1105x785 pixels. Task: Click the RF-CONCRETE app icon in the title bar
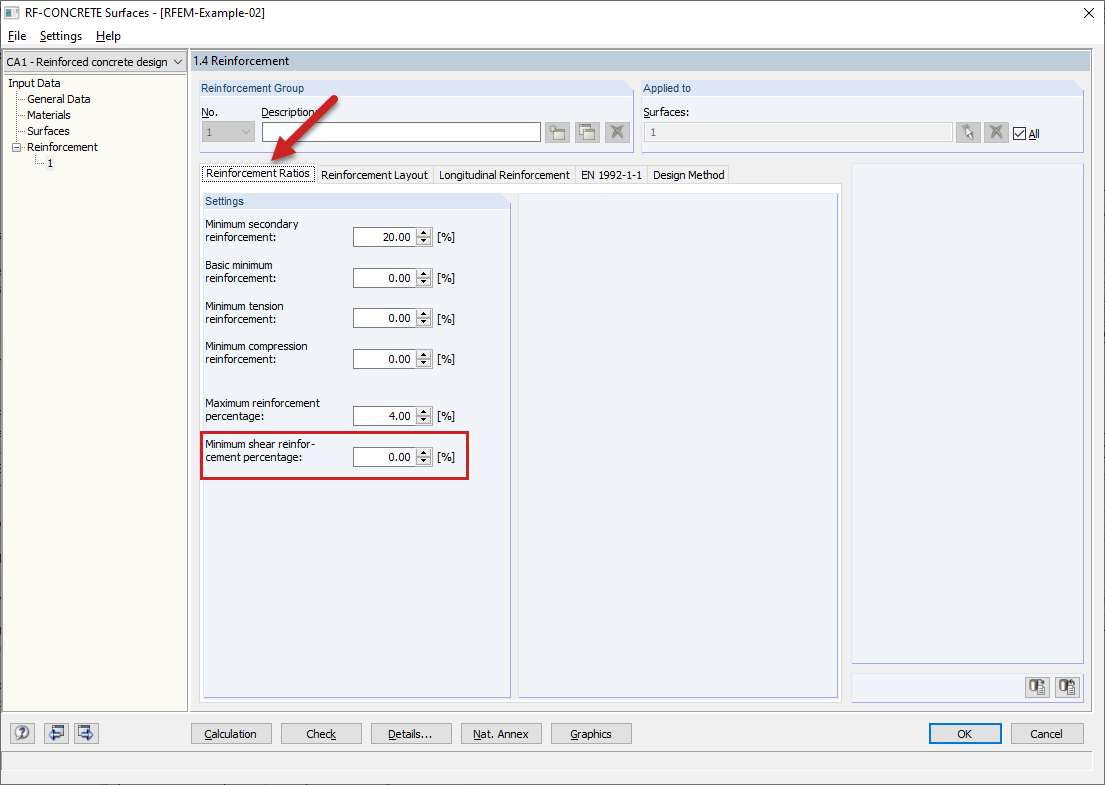point(12,13)
